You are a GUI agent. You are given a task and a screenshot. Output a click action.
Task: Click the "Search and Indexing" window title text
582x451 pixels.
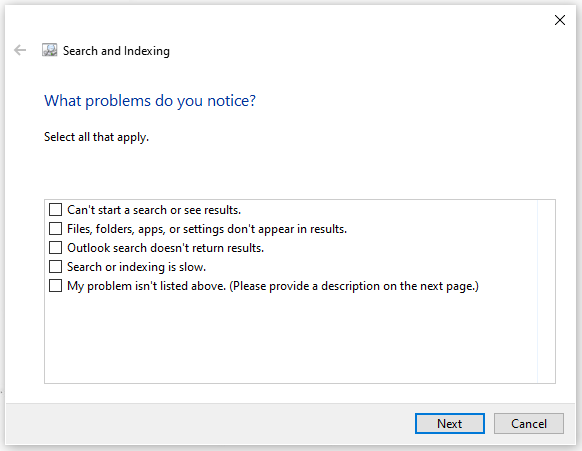116,51
